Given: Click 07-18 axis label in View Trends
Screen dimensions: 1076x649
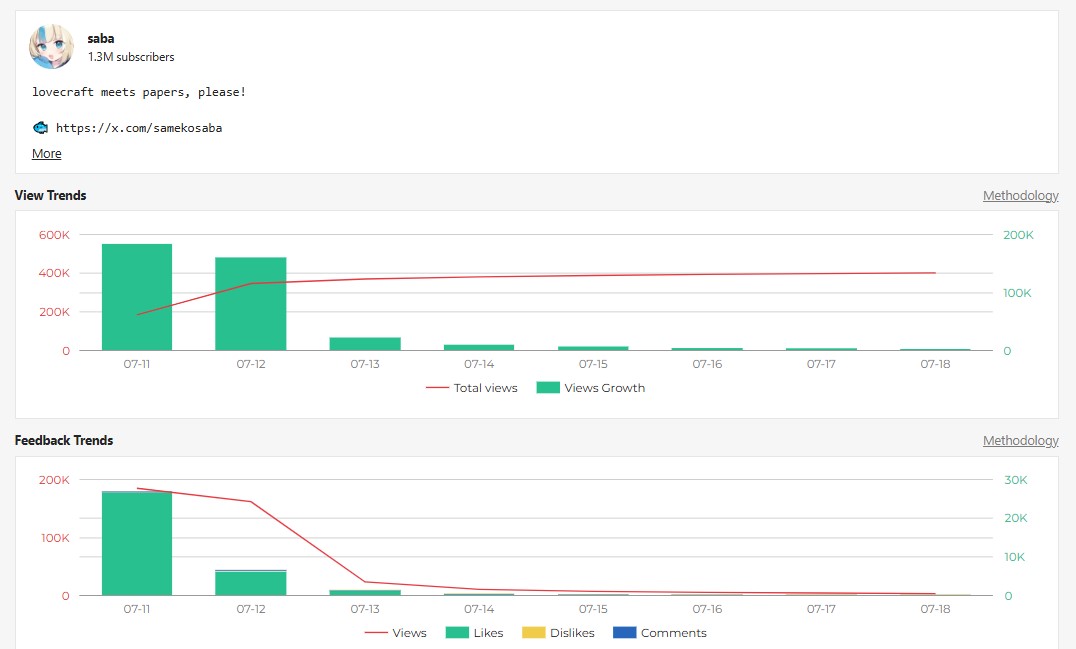Looking at the screenshot, I should pyautogui.click(x=935, y=364).
